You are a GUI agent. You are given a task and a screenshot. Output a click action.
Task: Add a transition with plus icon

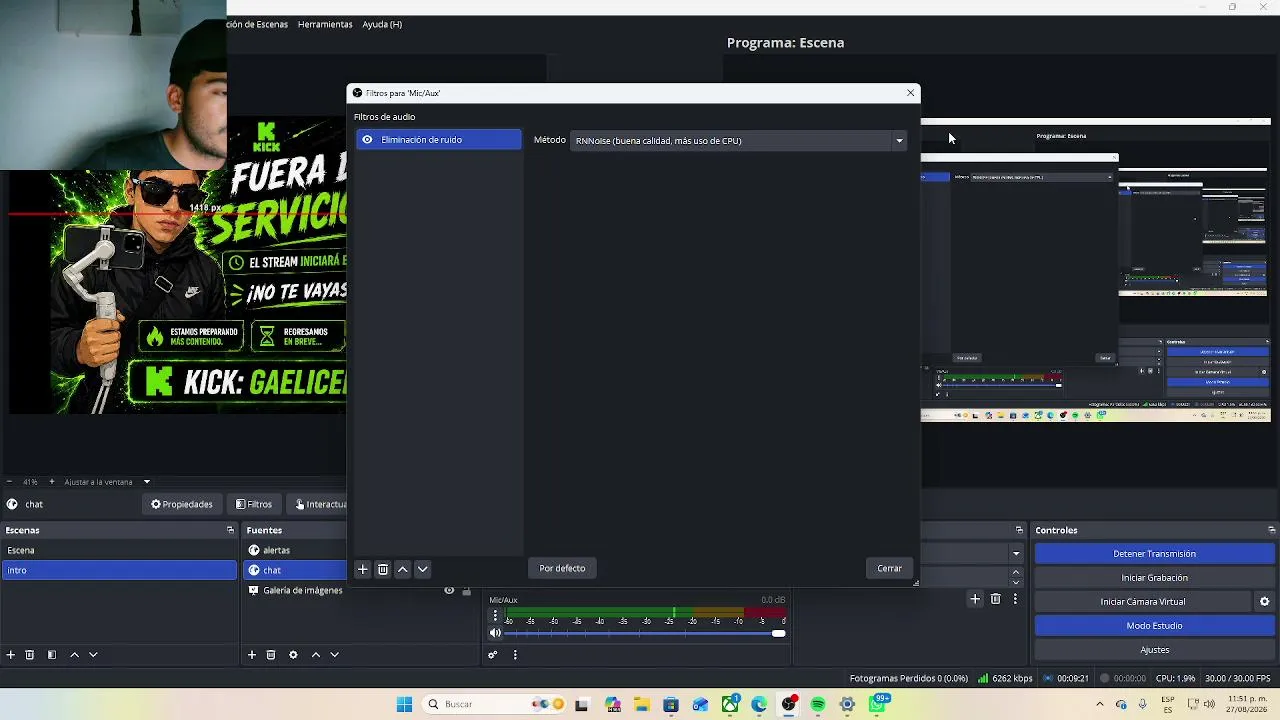point(975,599)
